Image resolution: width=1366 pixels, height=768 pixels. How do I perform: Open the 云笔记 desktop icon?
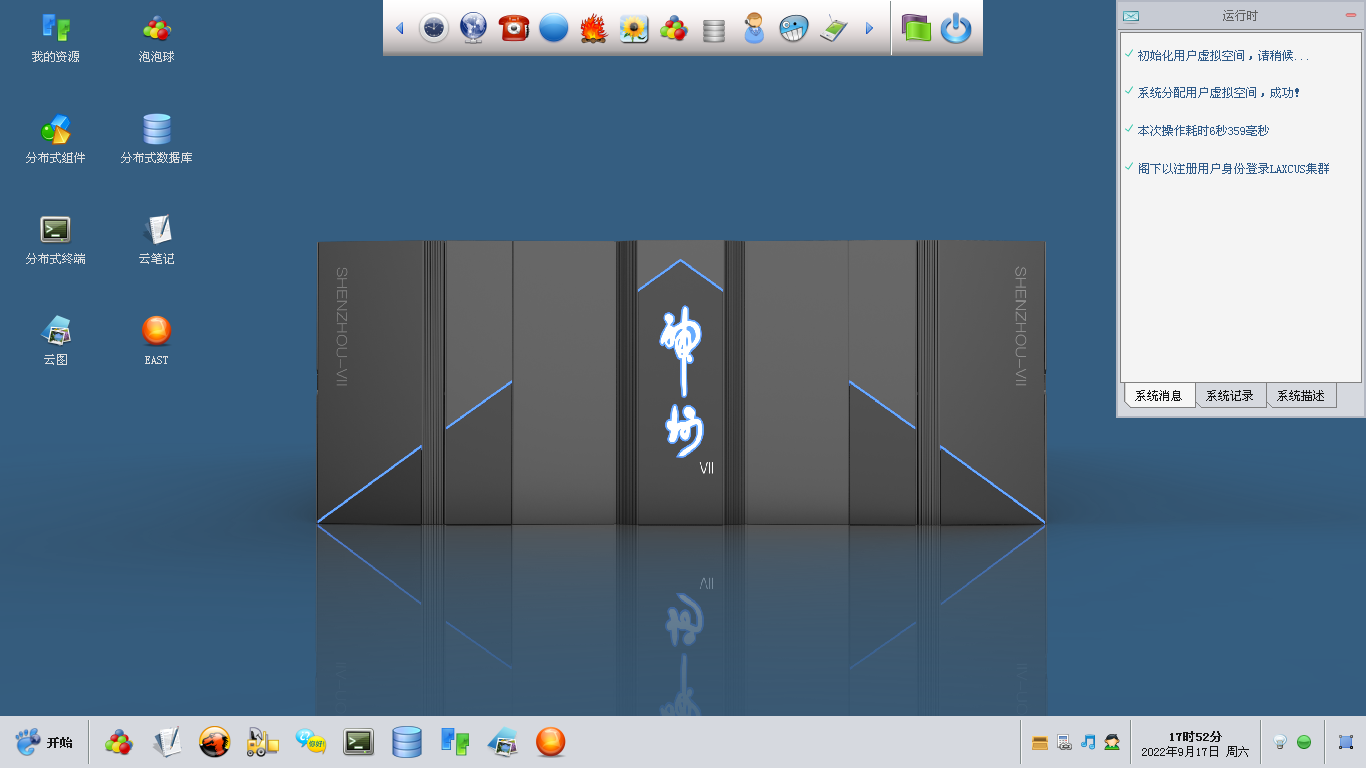(156, 239)
